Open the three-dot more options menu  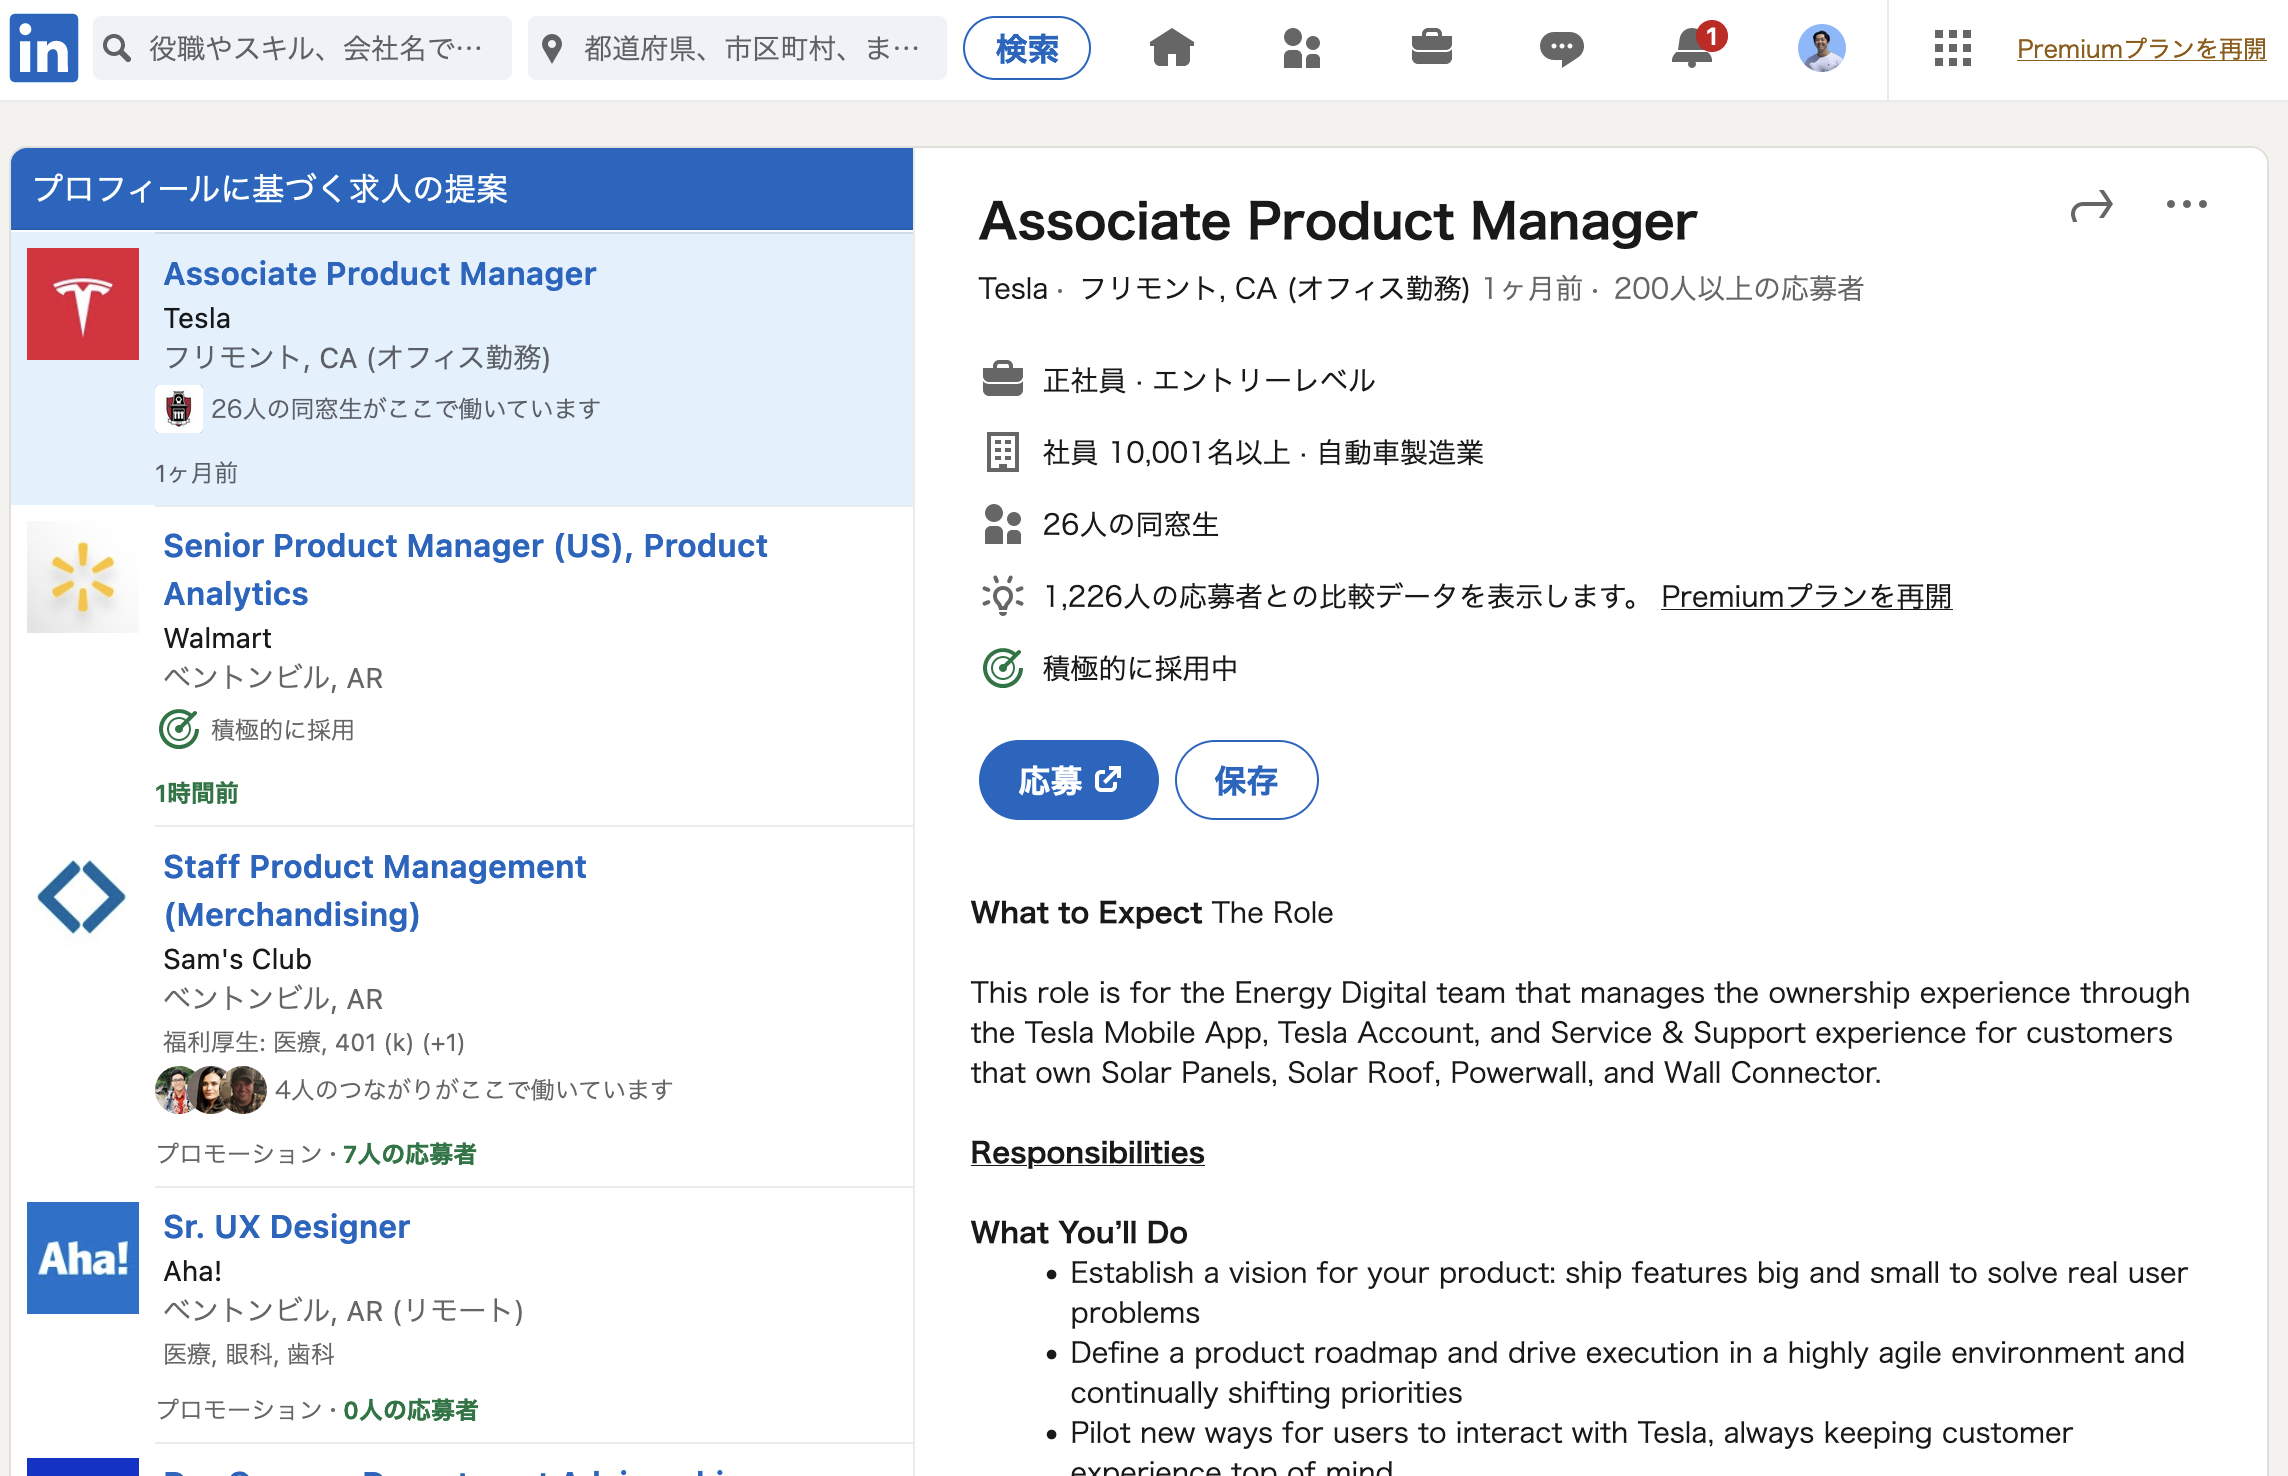(x=2186, y=204)
